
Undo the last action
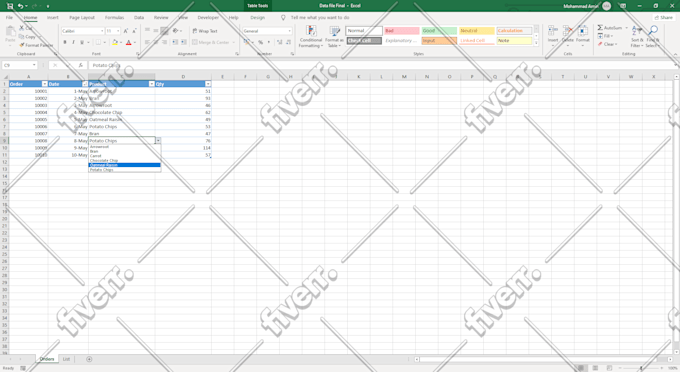20,6
